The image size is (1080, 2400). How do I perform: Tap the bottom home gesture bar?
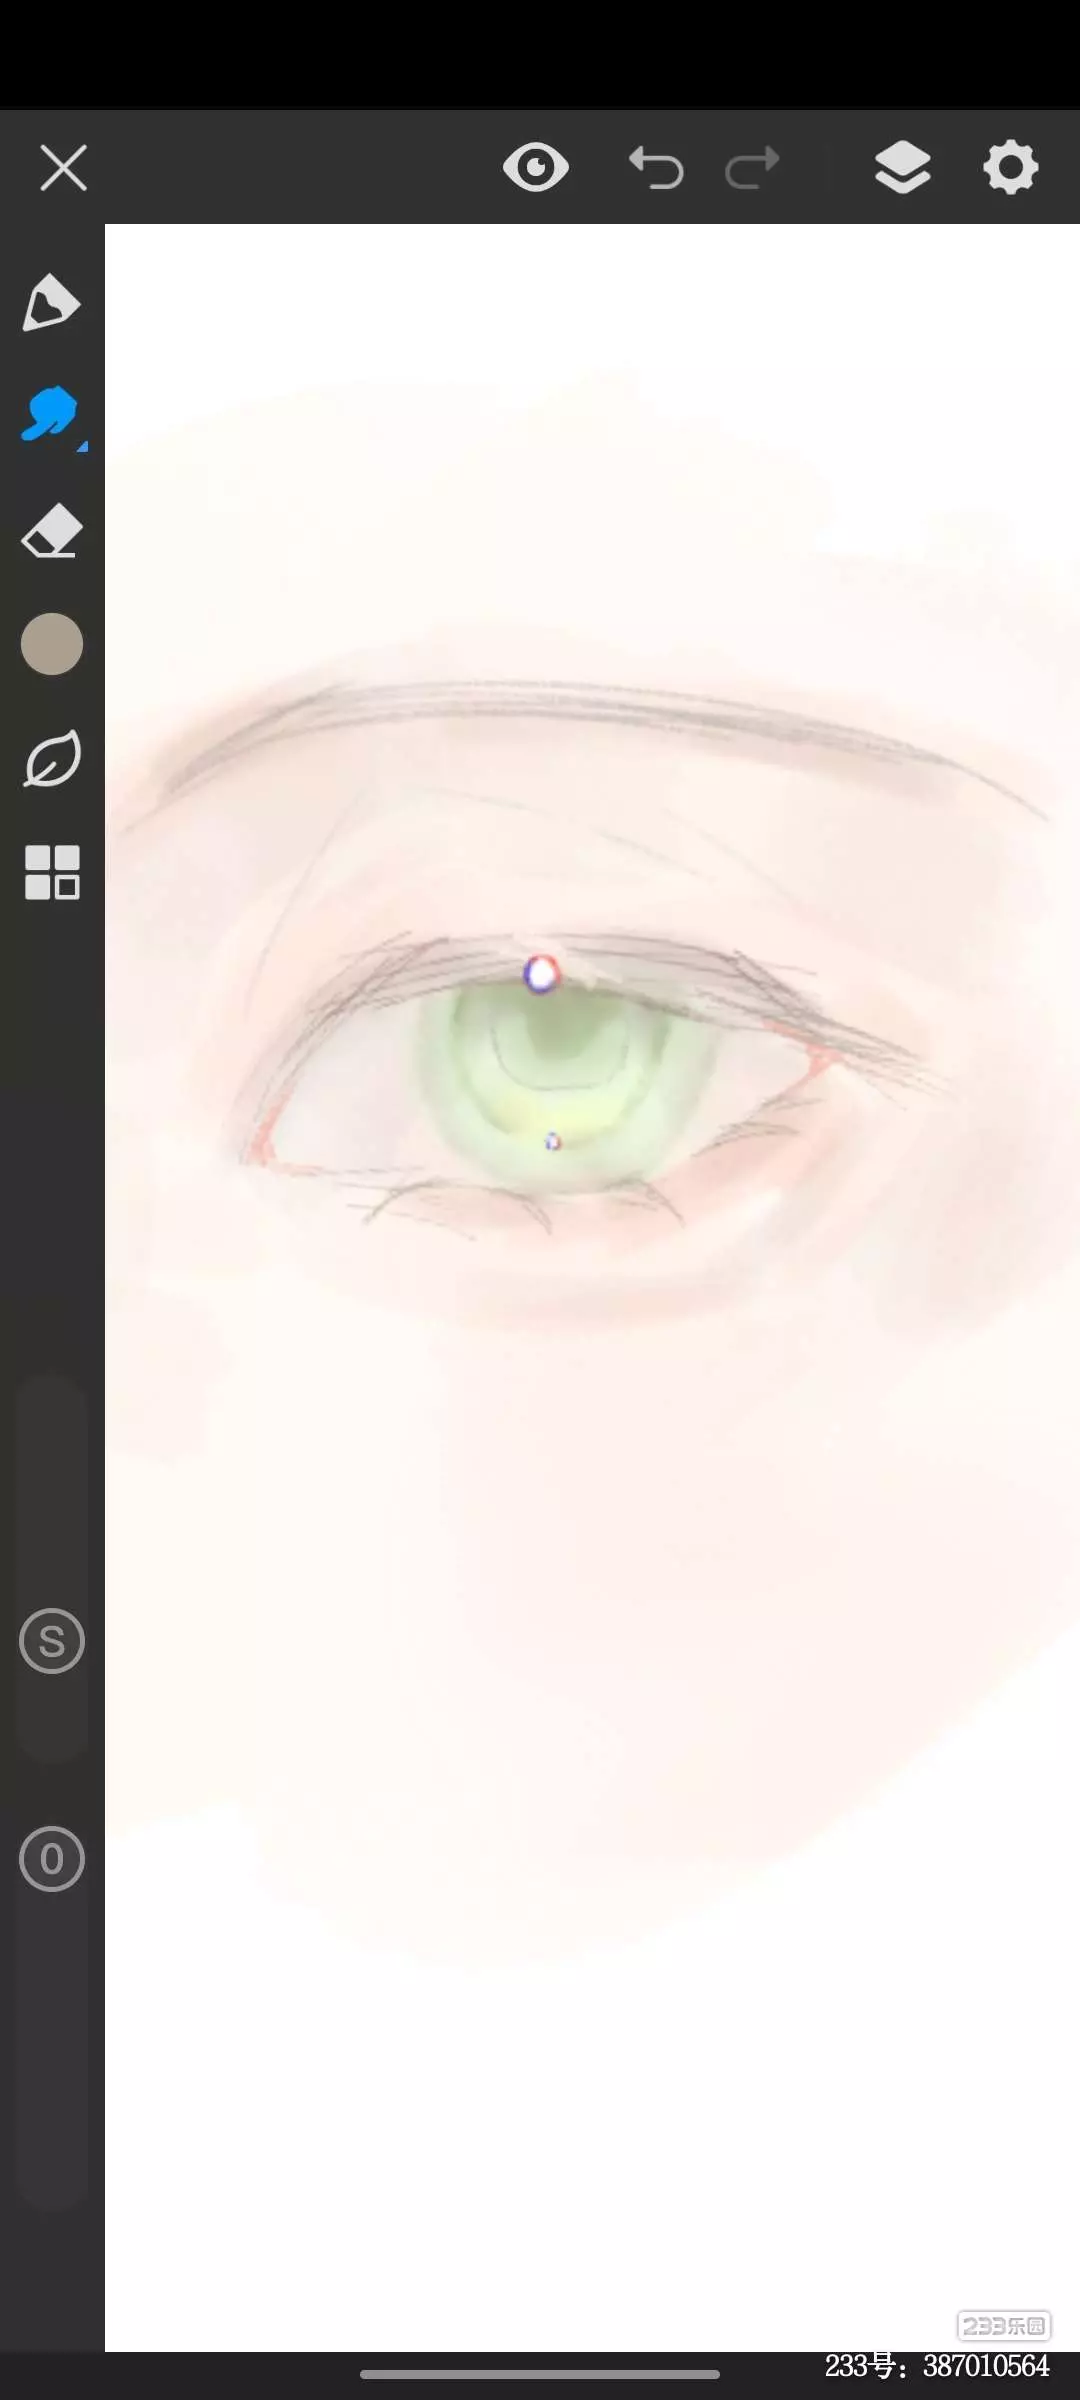pyautogui.click(x=540, y=2374)
